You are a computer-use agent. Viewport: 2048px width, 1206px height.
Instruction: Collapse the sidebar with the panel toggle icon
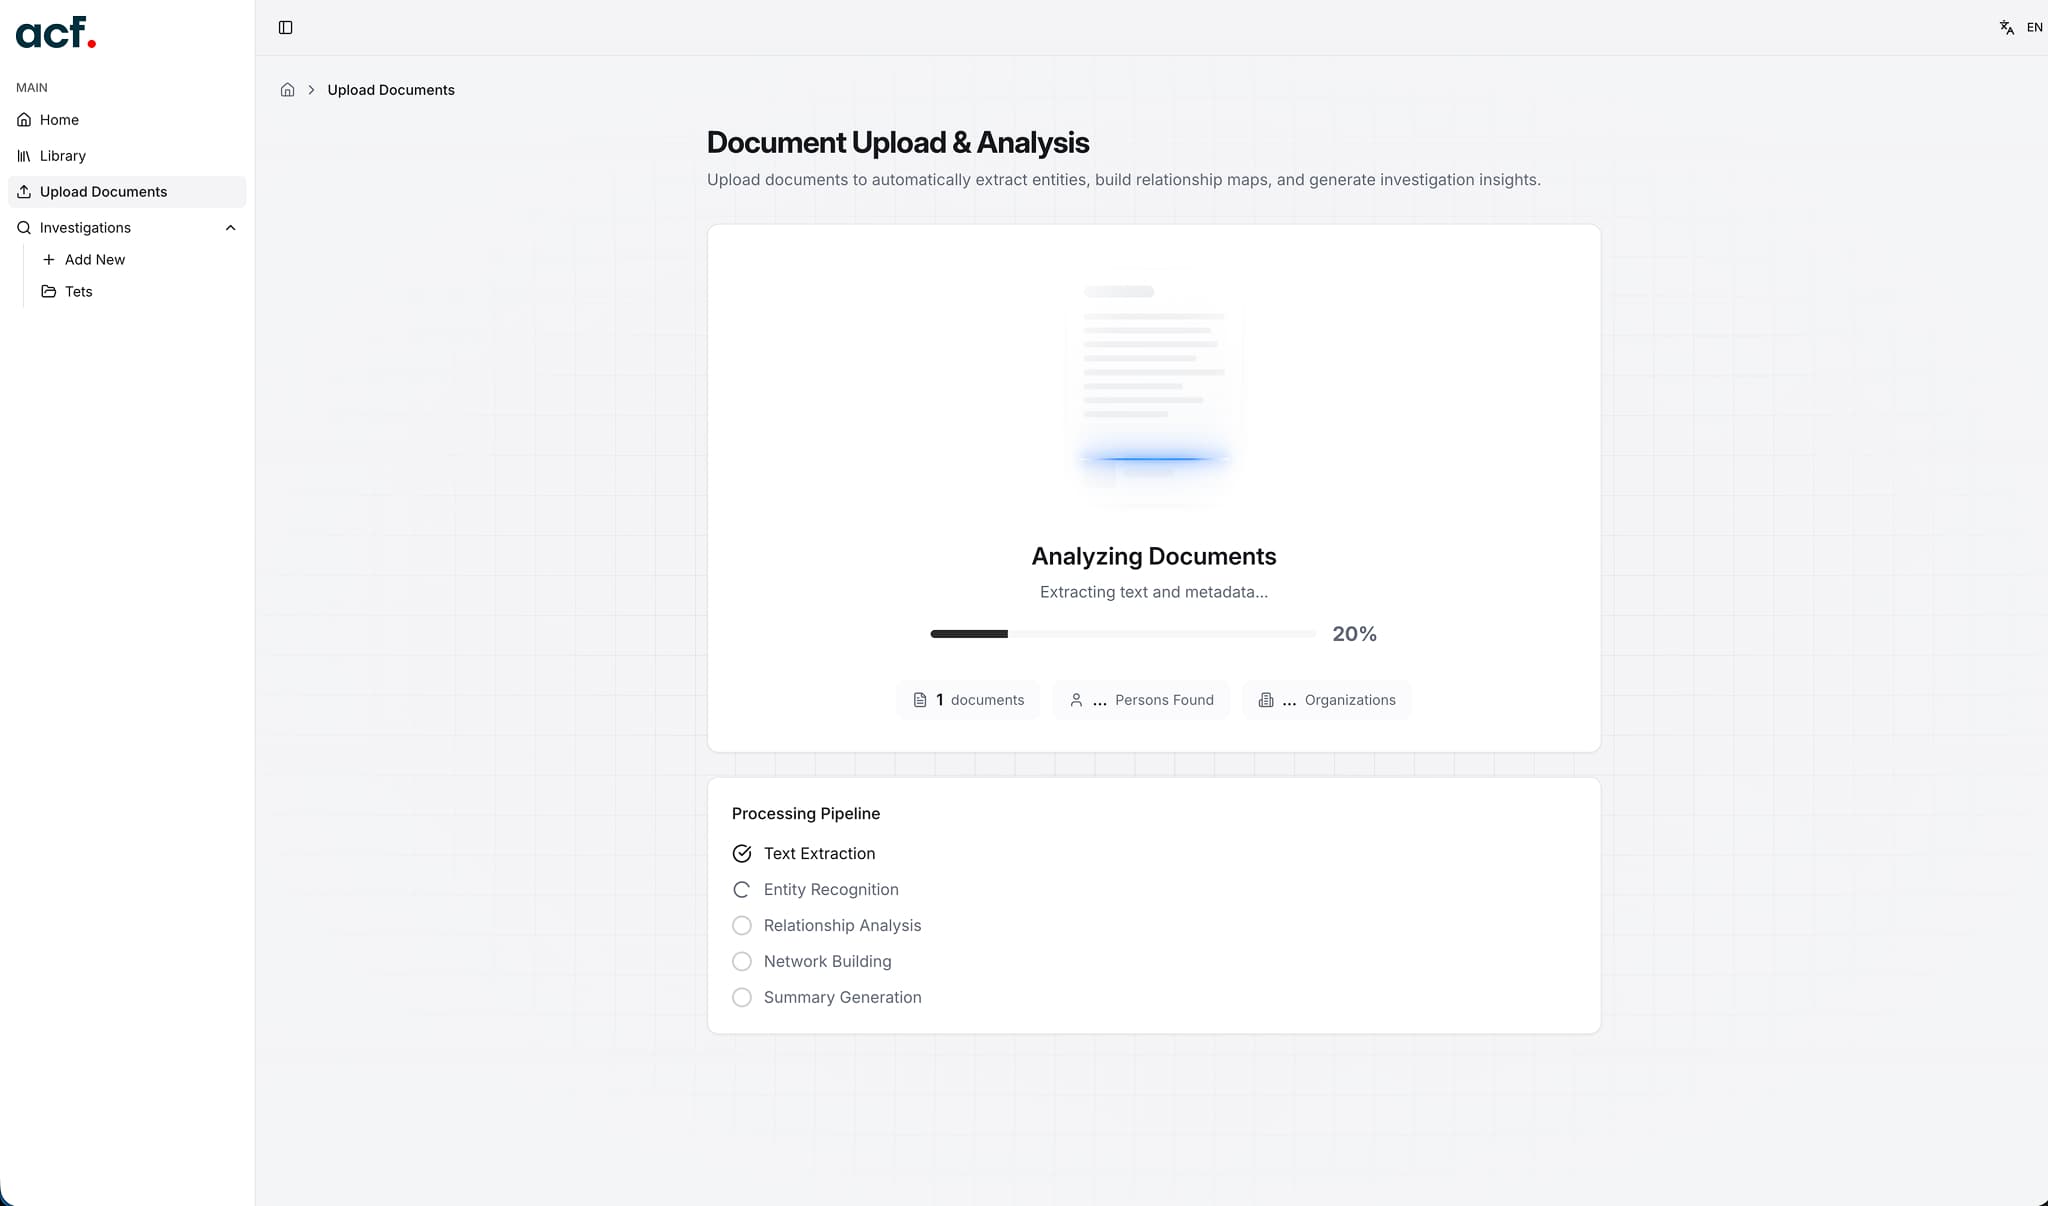(x=285, y=27)
